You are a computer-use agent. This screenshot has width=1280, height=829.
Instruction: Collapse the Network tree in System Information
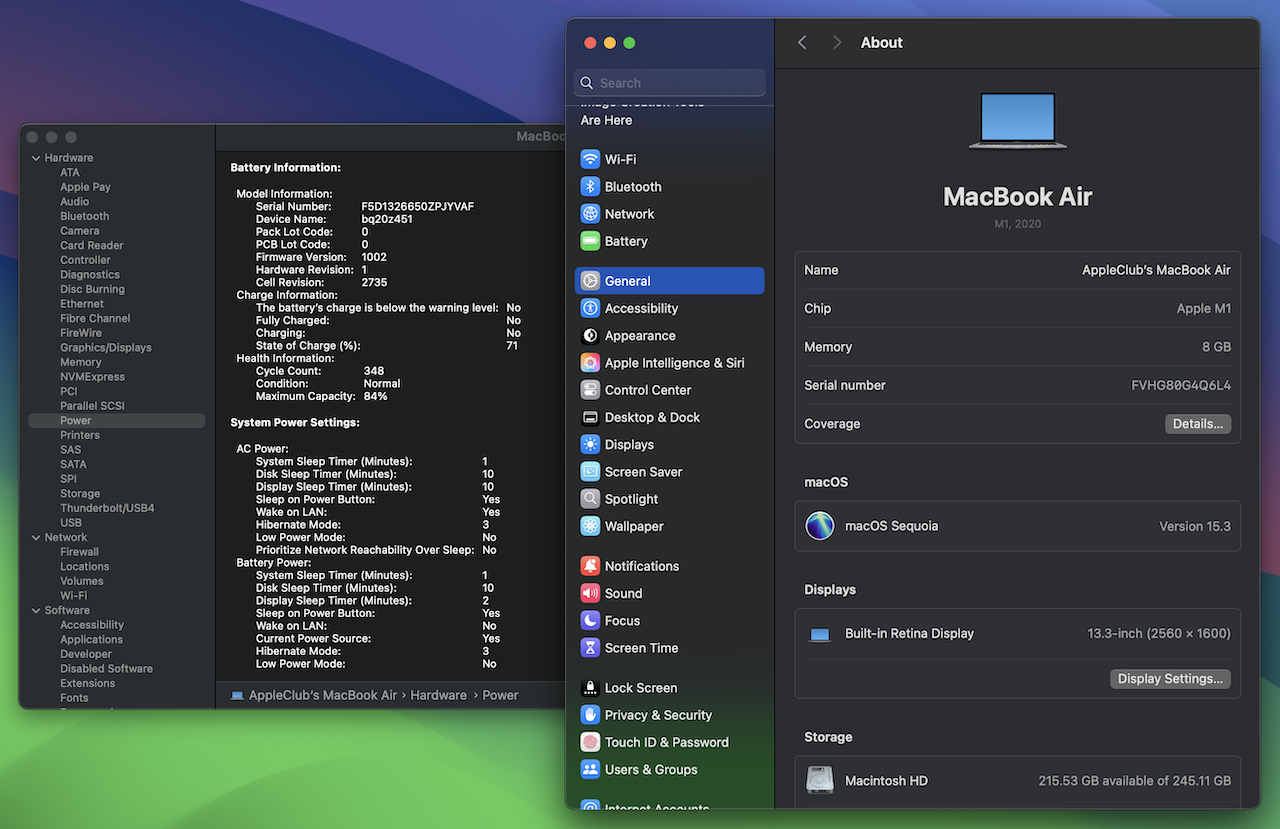[x=36, y=538]
